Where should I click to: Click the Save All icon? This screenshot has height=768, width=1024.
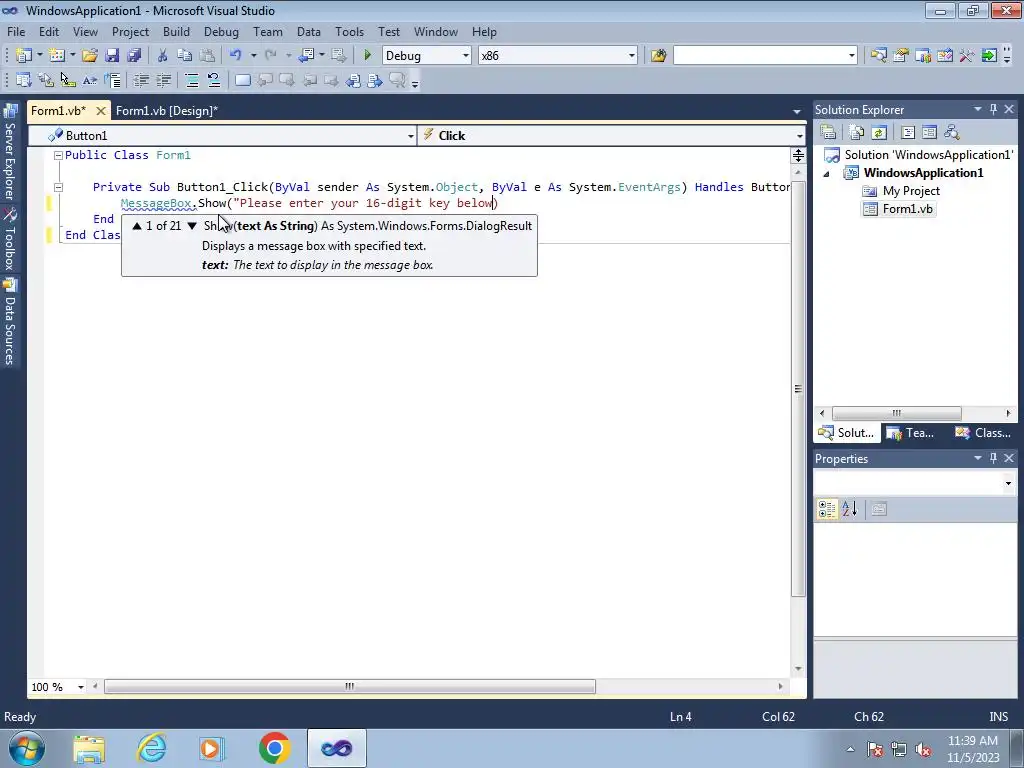pos(135,56)
